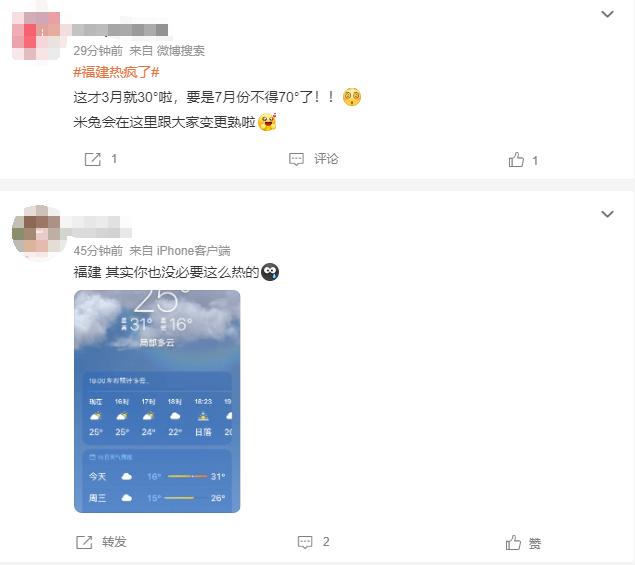This screenshot has height=565, width=635.
Task: Click the 微博搜索 source link
Action: coord(181,51)
